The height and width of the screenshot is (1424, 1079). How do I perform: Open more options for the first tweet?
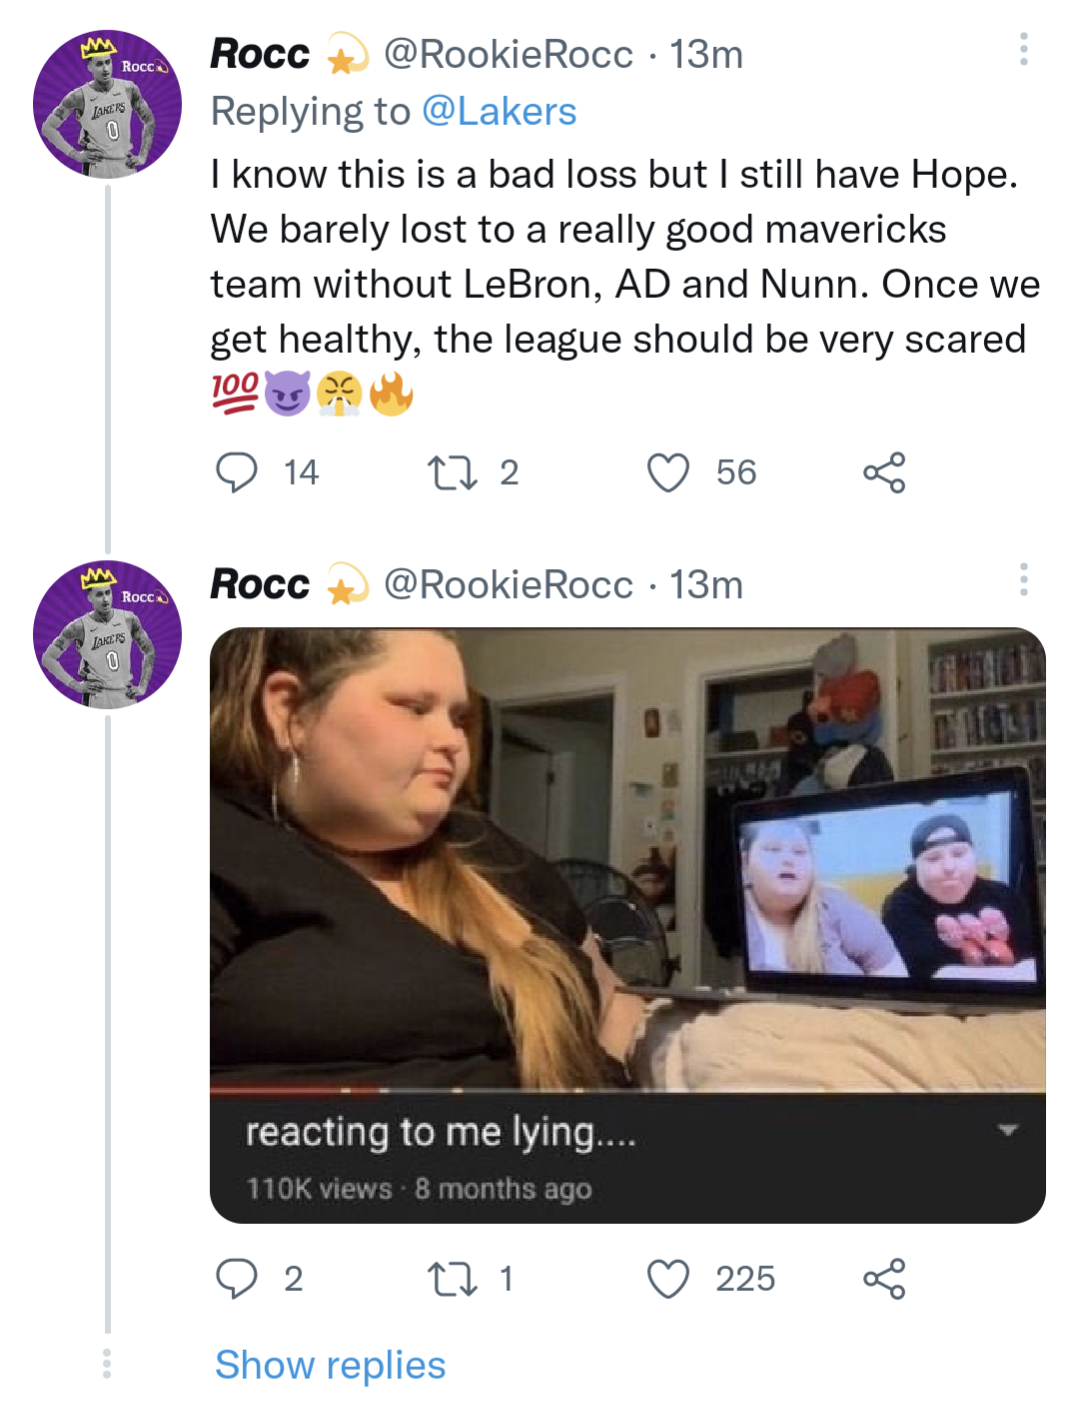[x=1023, y=49]
